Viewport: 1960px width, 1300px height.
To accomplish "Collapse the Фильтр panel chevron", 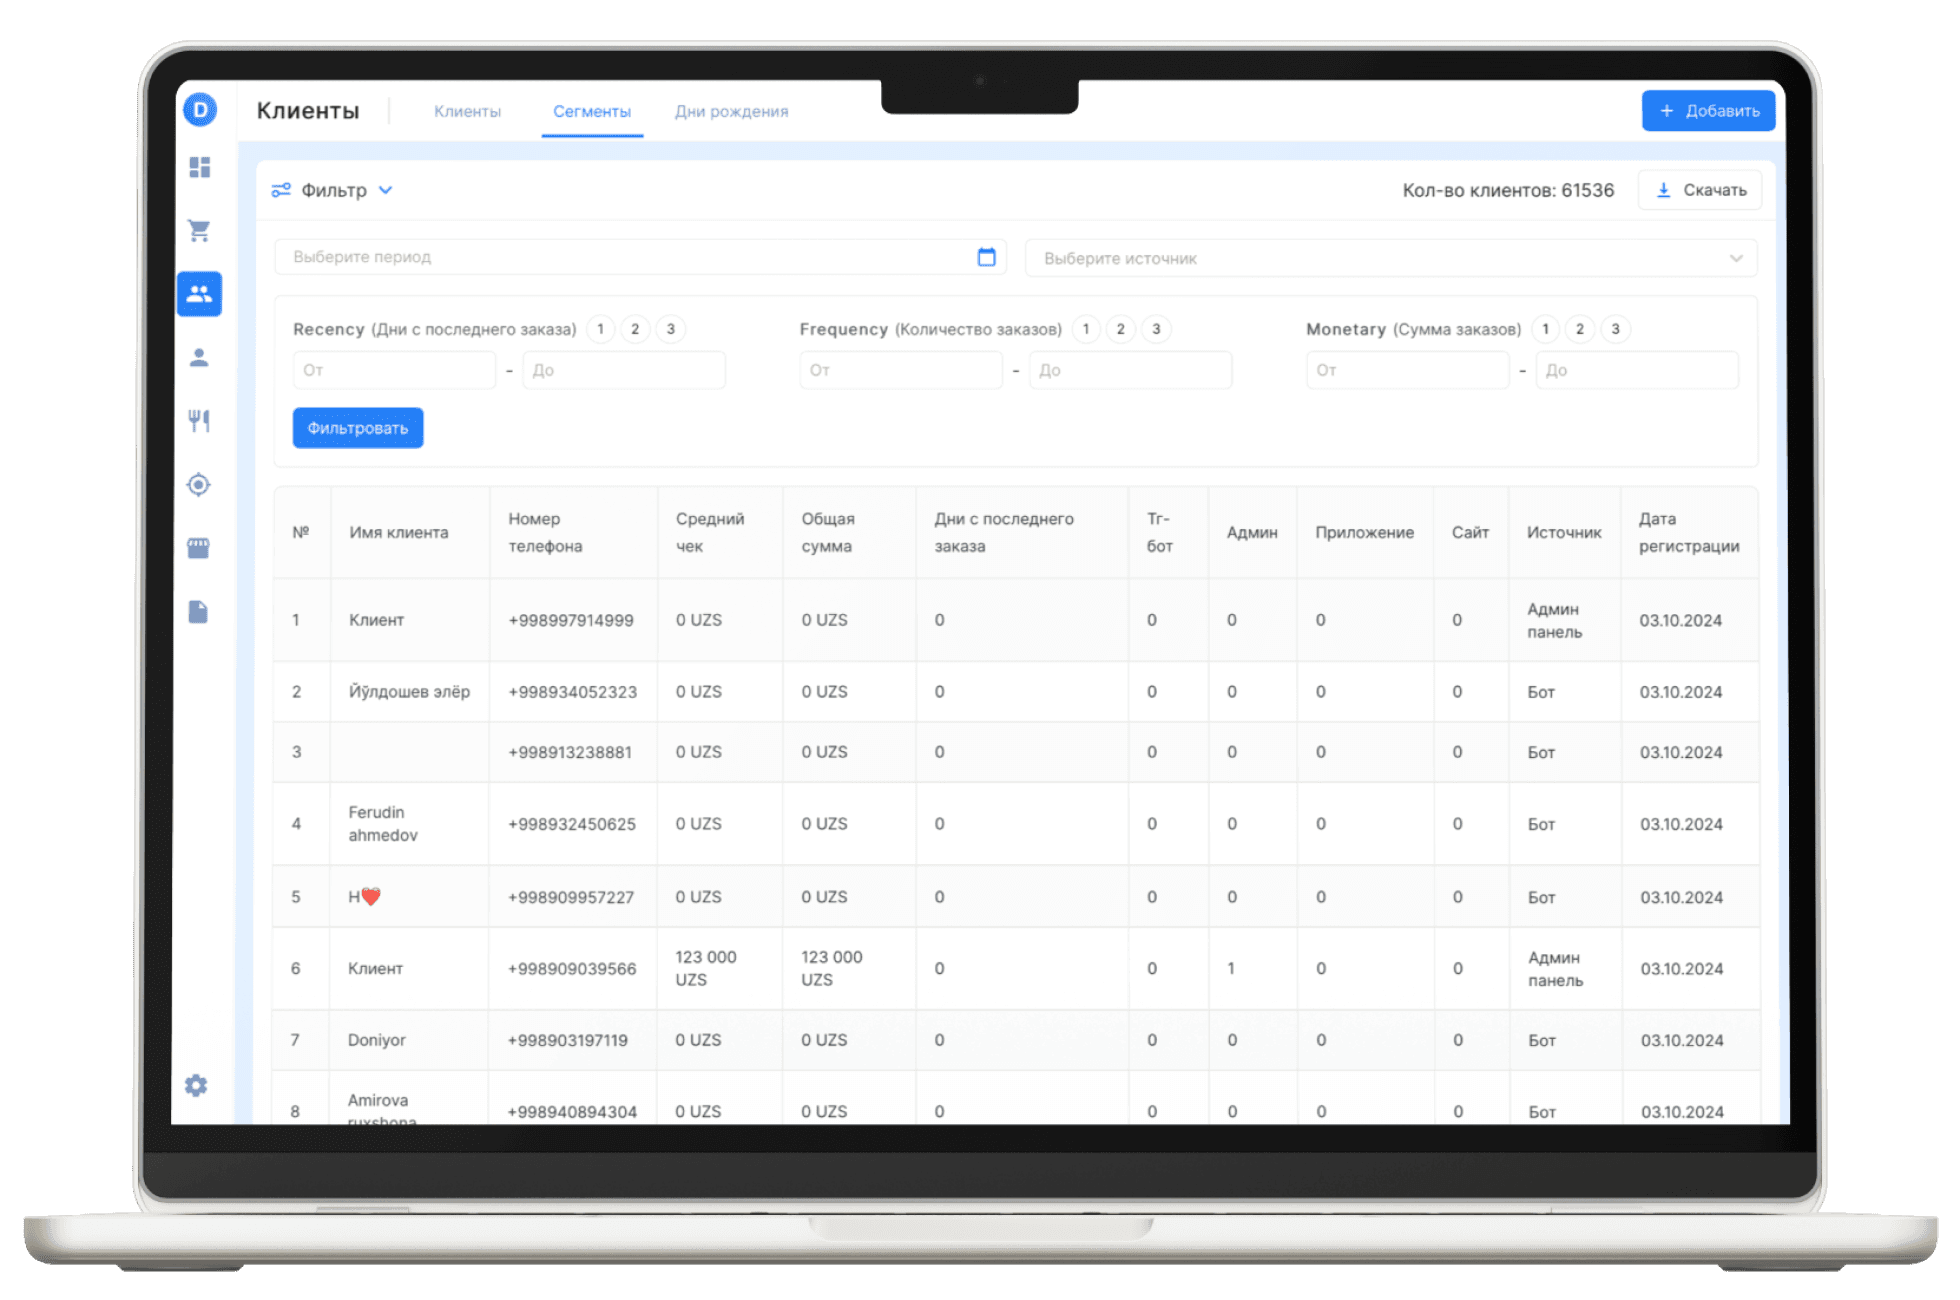I will (386, 190).
